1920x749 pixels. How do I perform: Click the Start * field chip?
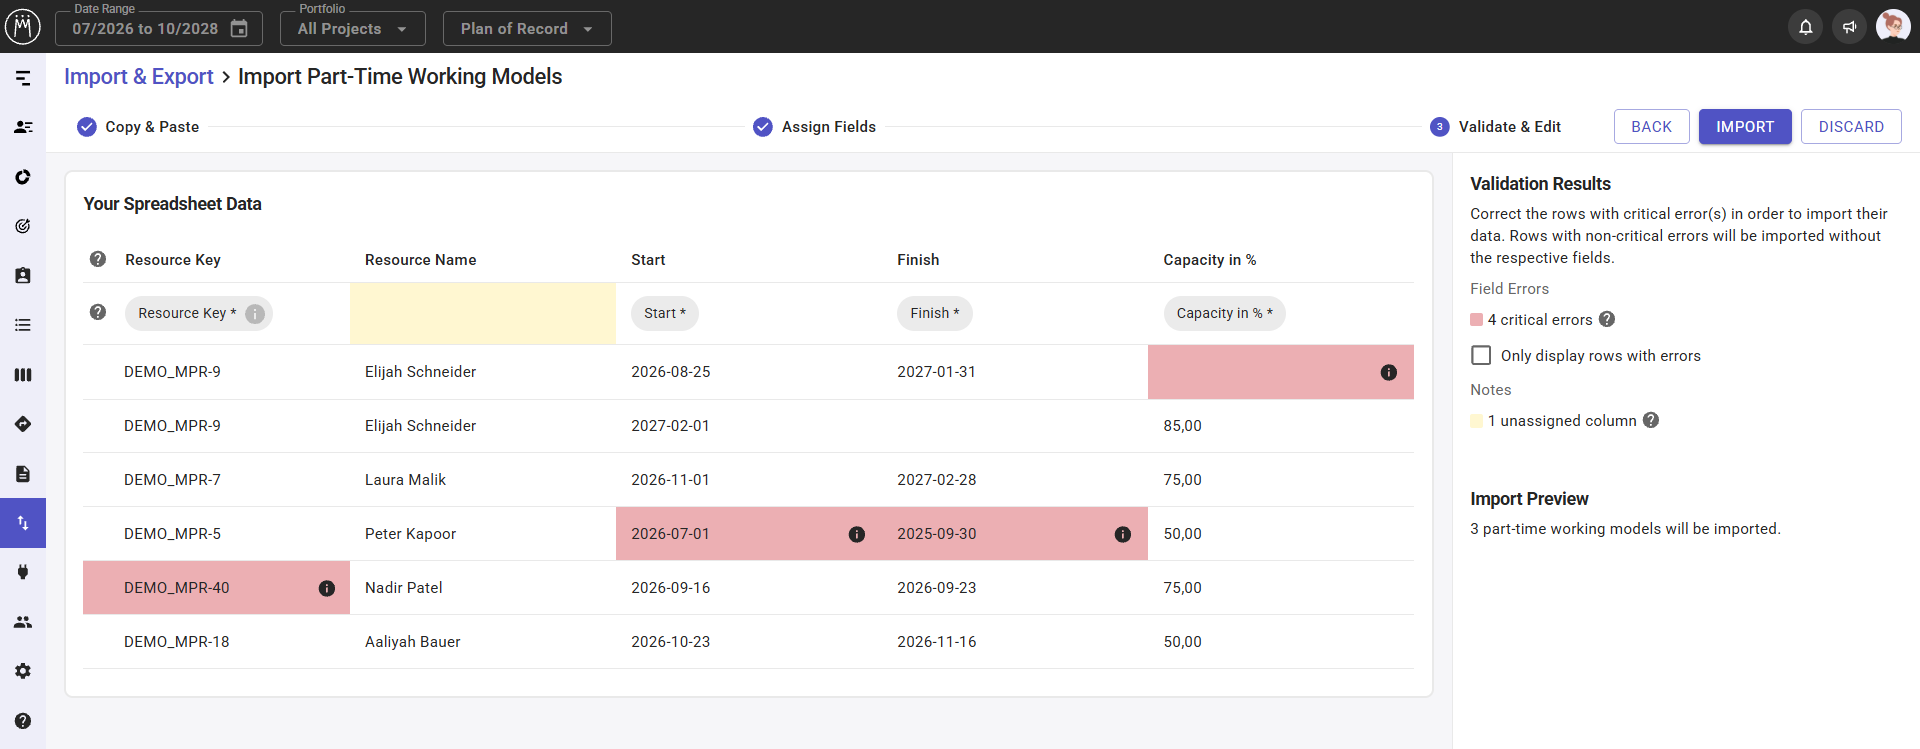click(665, 313)
